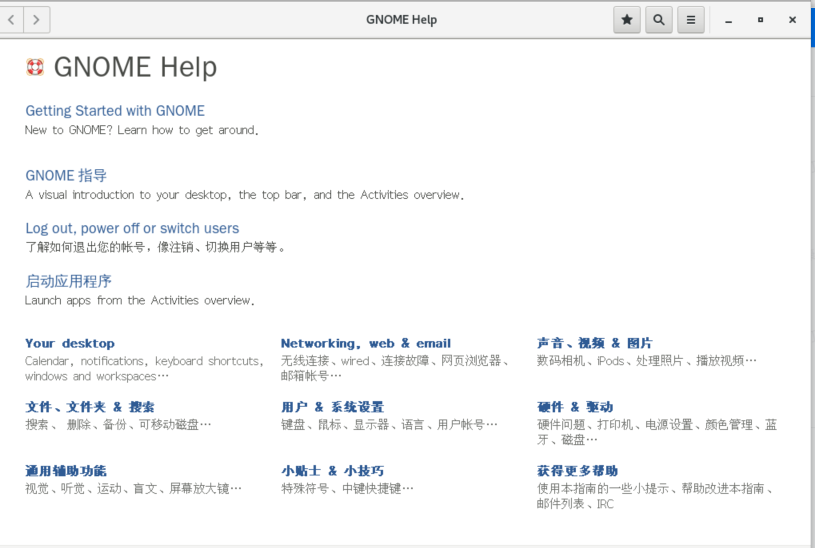Open the 文件、文件夹 & 搜索 topic

(90, 407)
